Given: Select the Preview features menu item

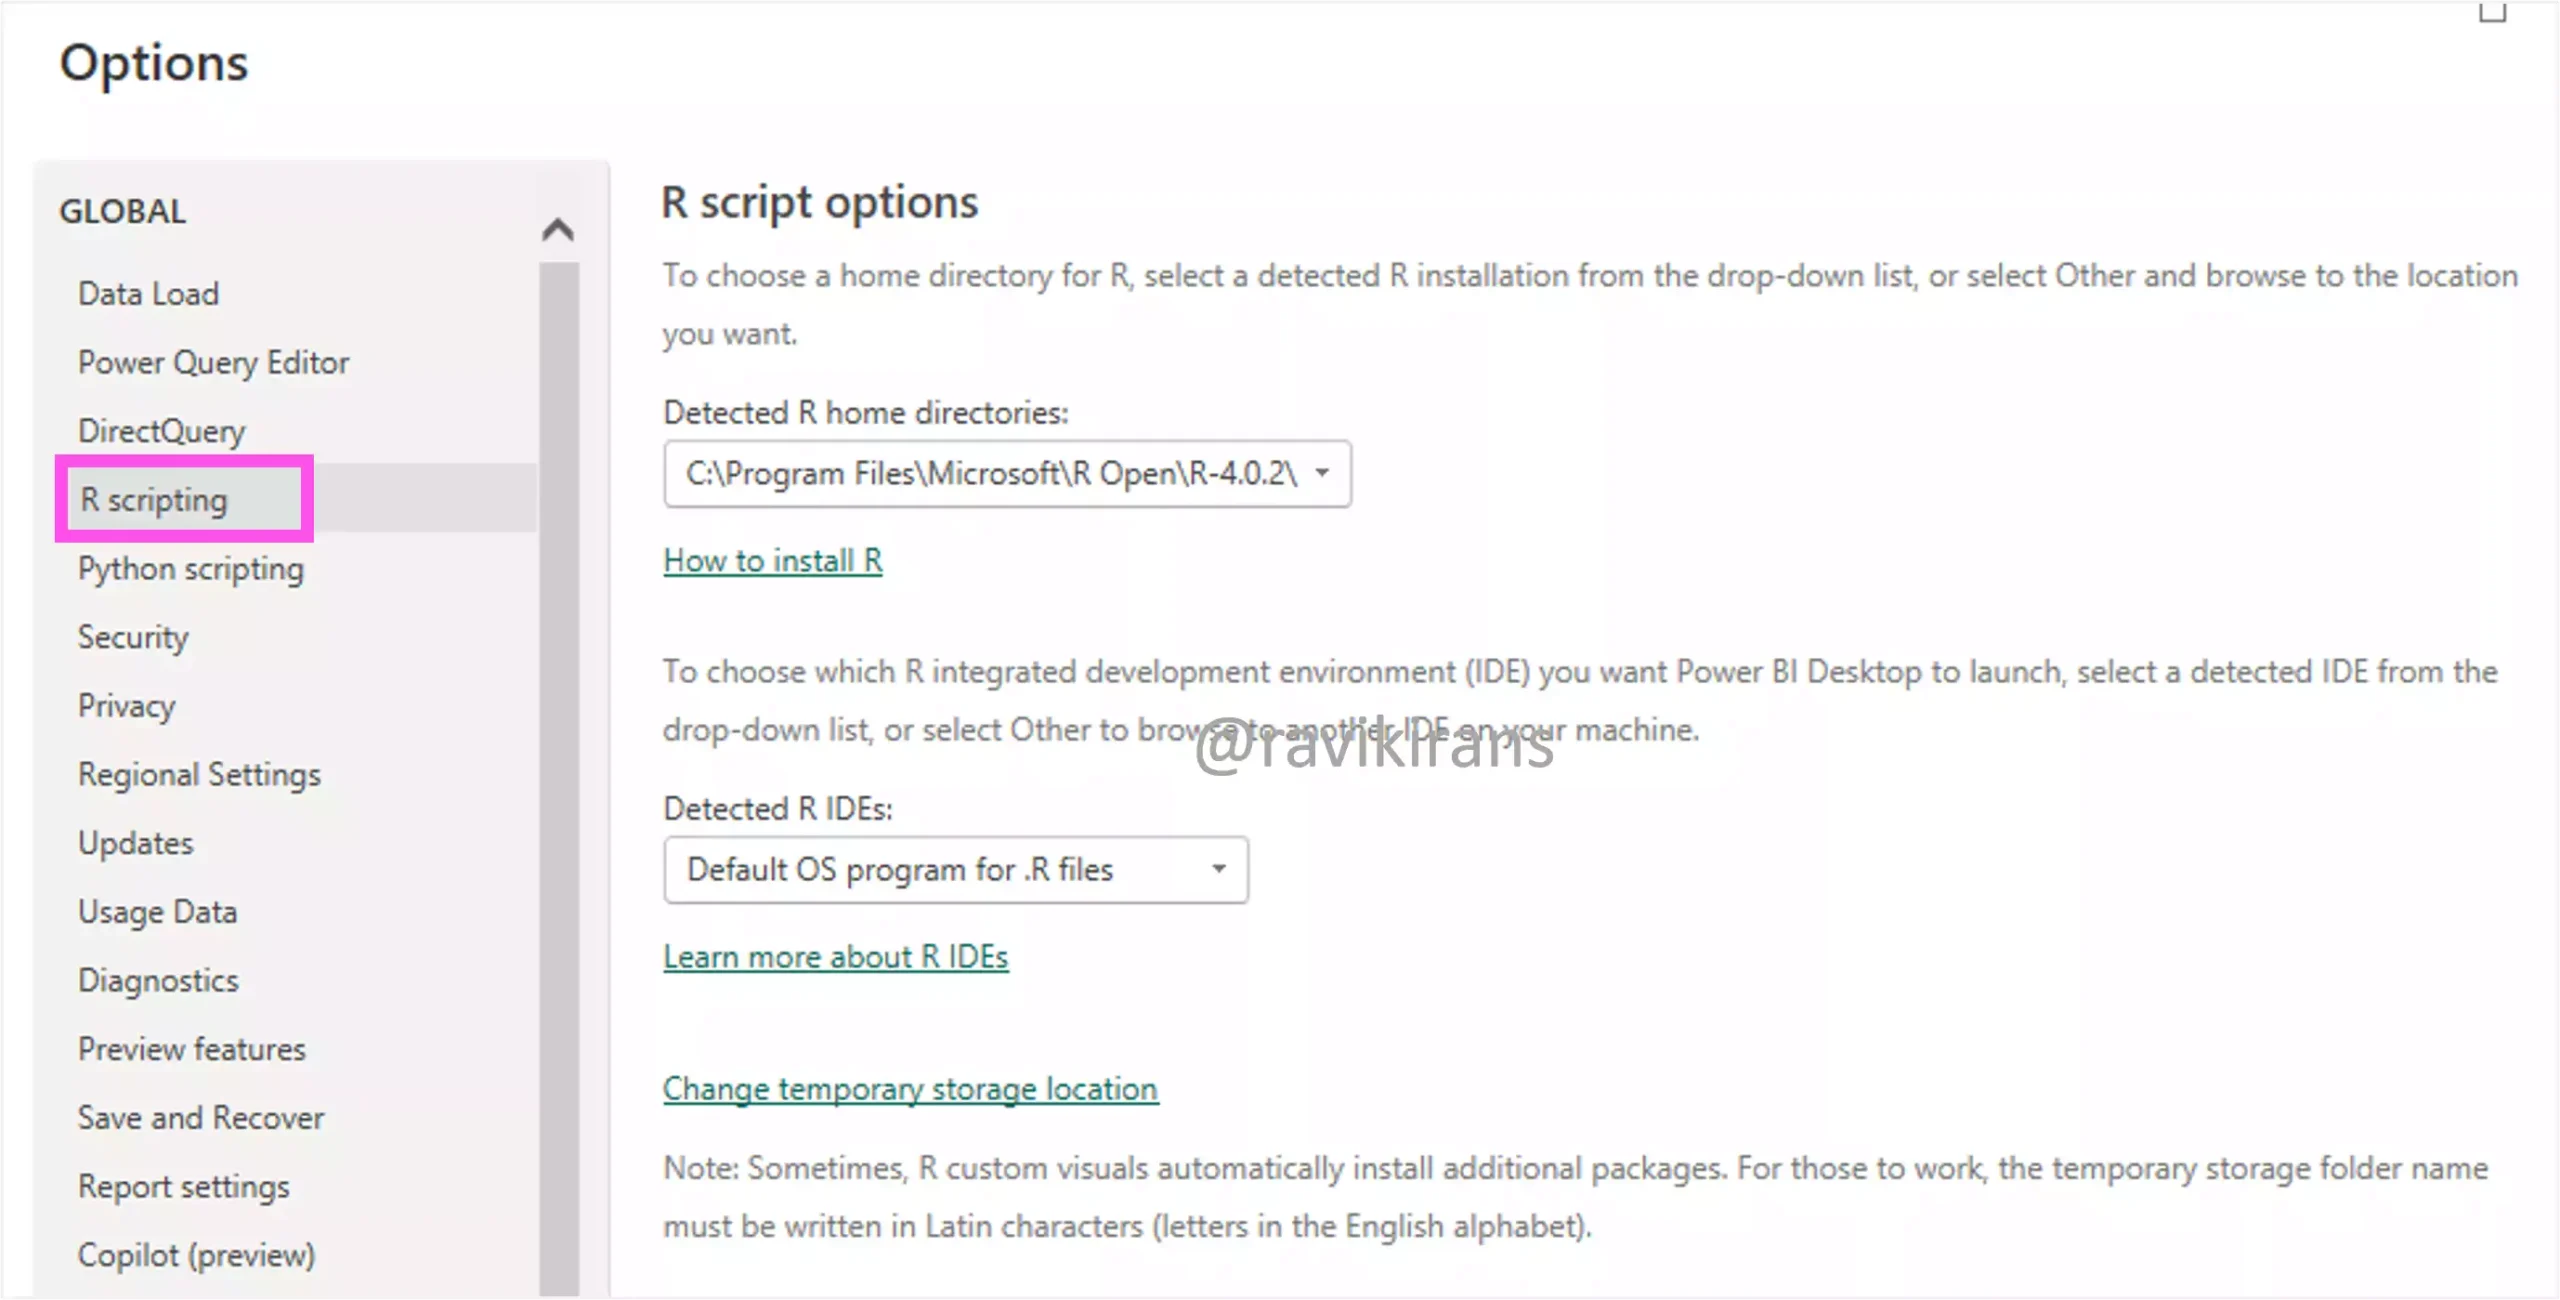Looking at the screenshot, I should coord(192,1048).
